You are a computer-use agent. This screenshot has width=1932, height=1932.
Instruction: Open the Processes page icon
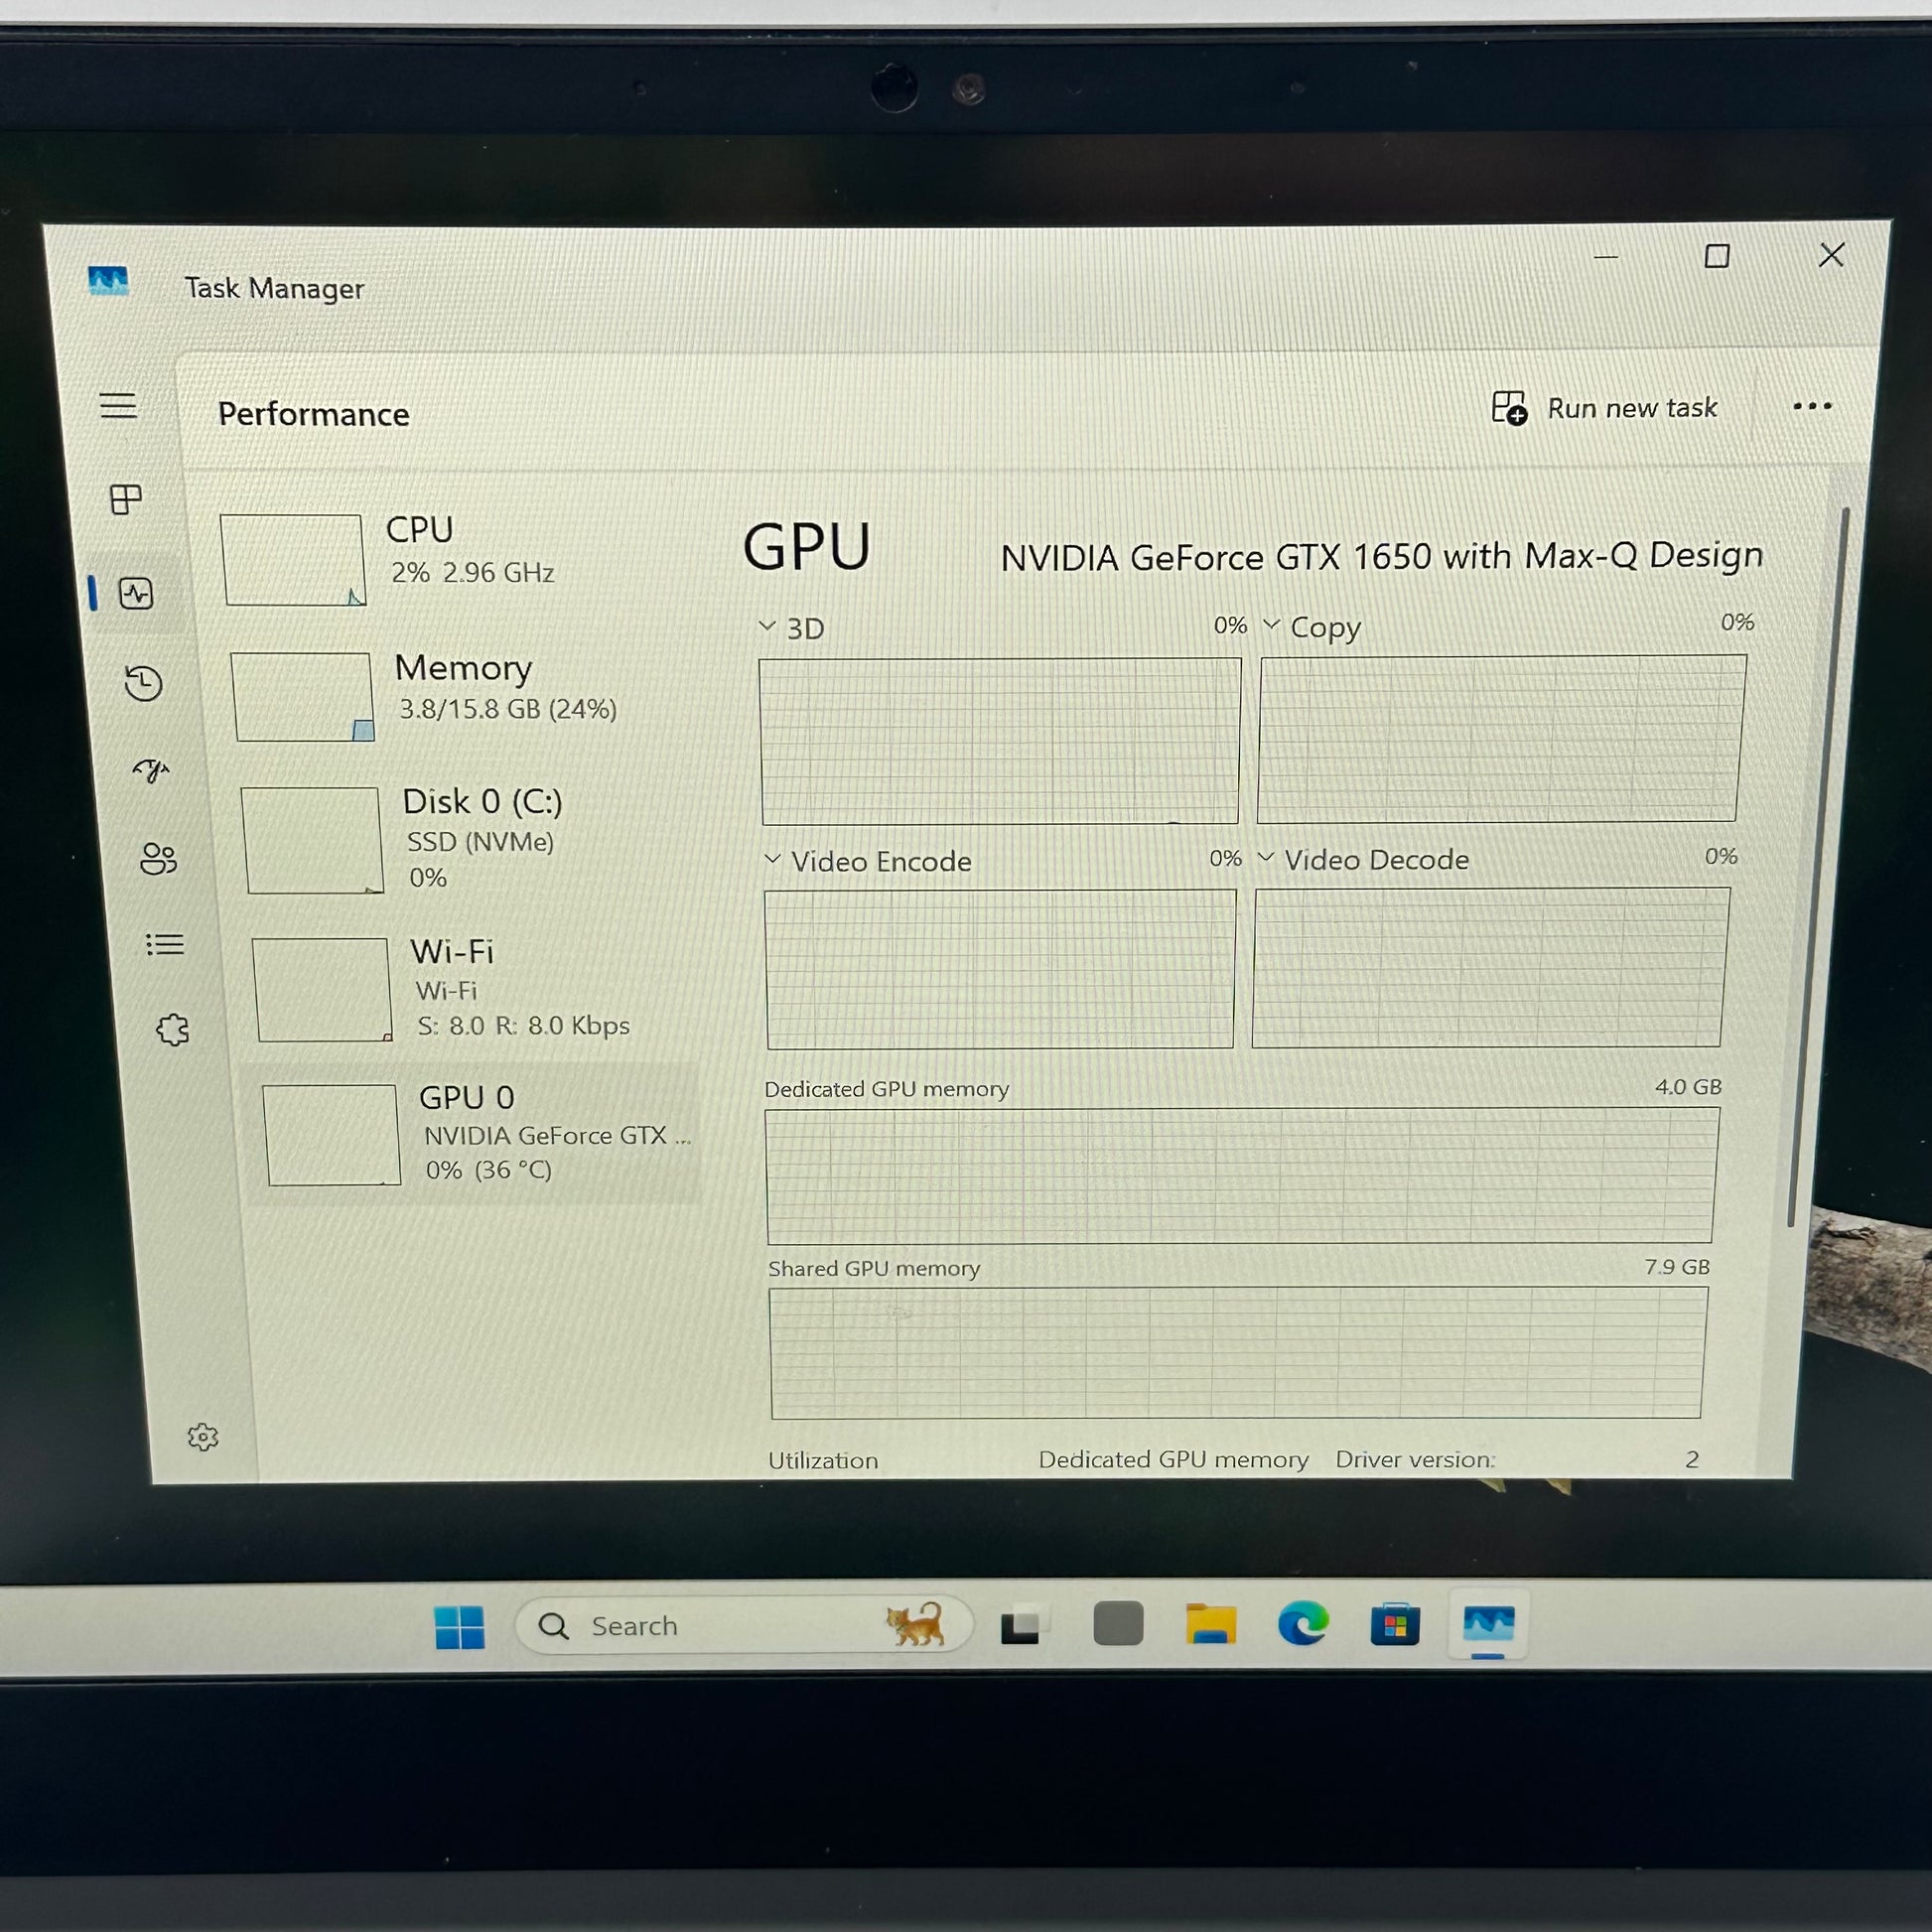coord(125,499)
